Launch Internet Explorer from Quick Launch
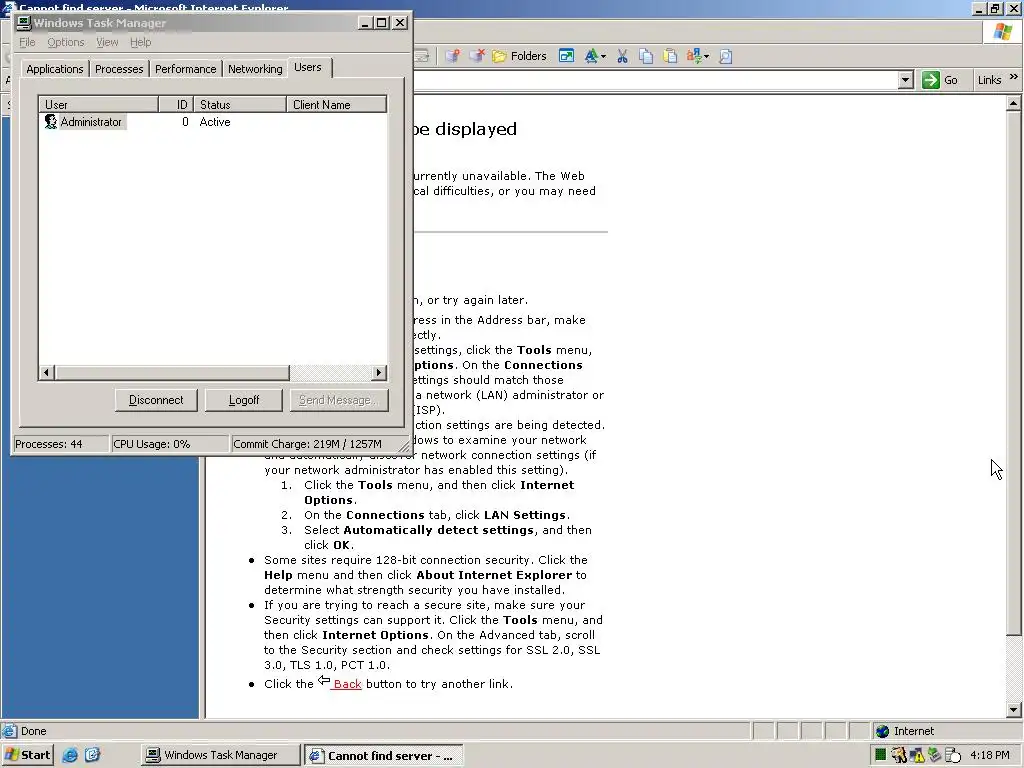1024x768 pixels. pos(70,755)
